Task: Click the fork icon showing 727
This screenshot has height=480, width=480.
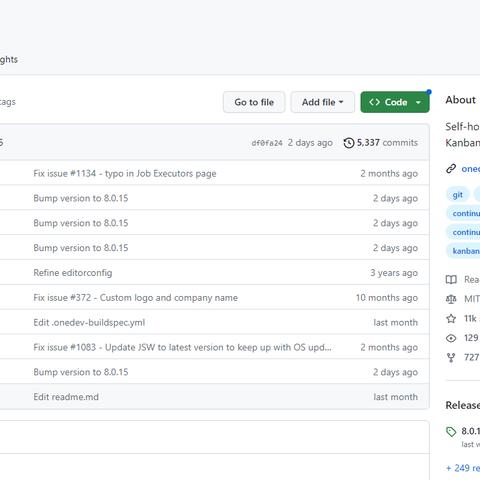Action: pos(451,358)
